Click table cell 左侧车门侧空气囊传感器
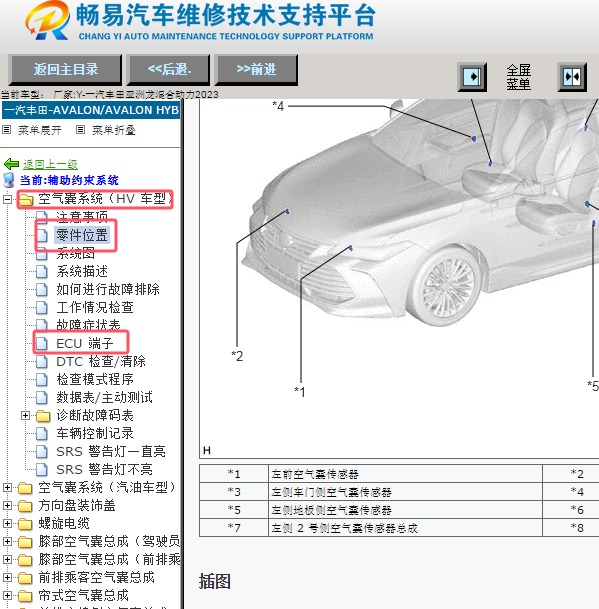 405,492
